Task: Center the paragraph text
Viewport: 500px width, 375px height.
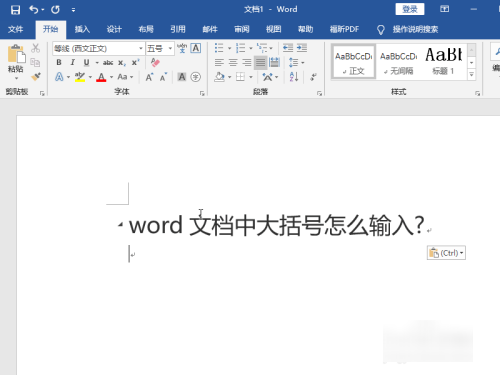Action: pos(233,62)
